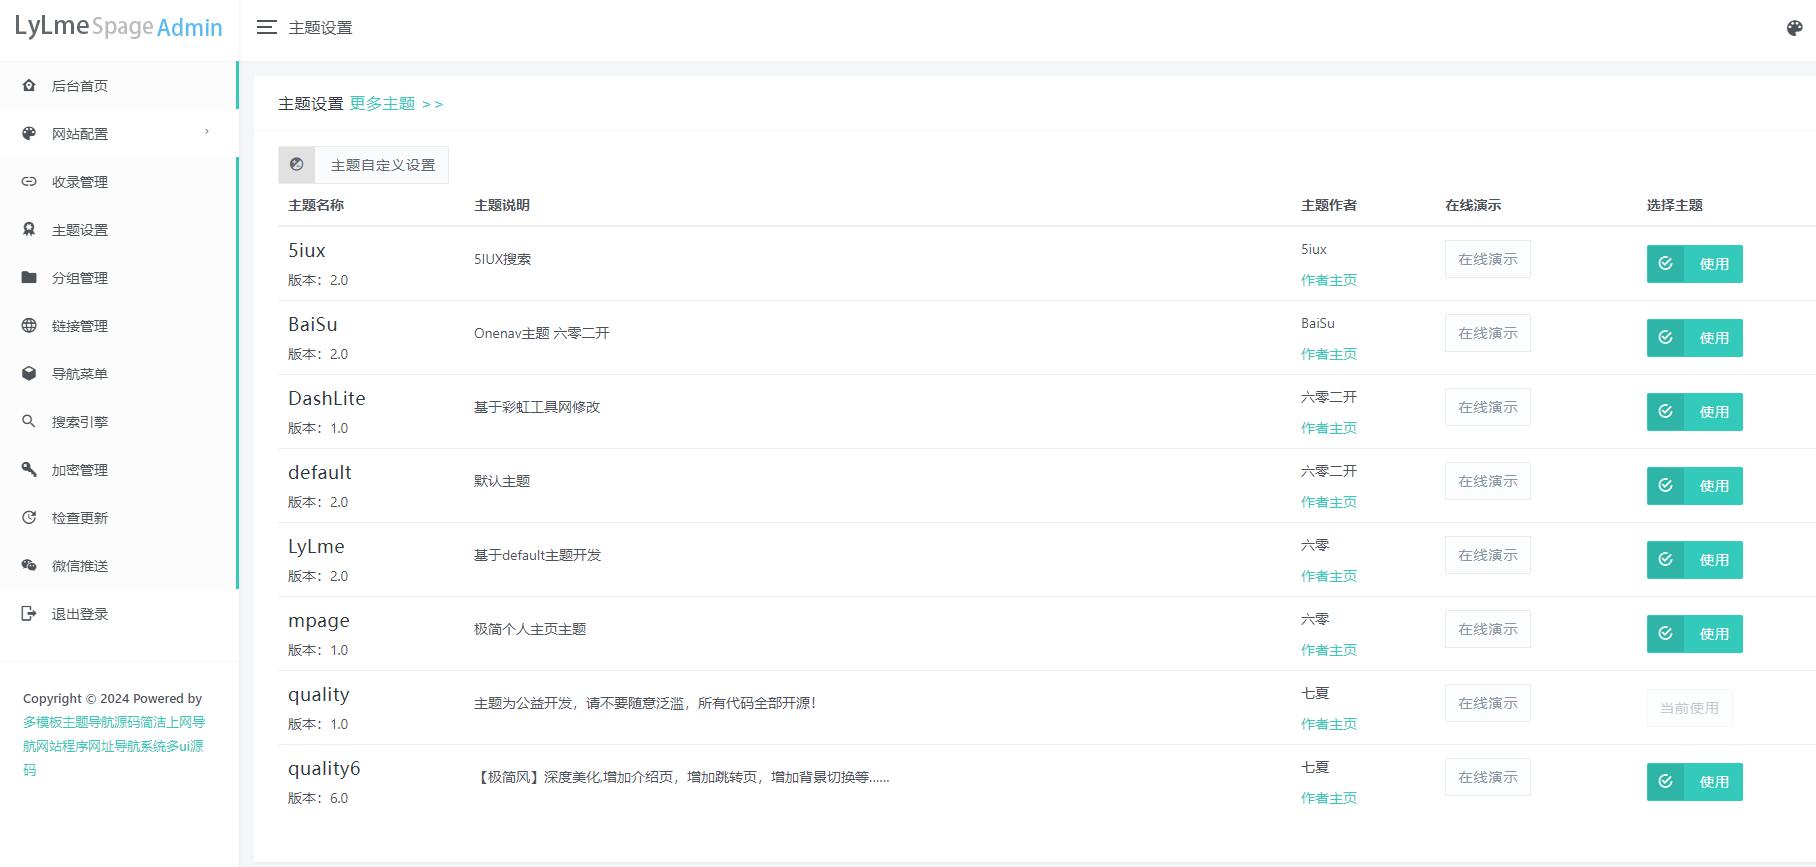
Task: Click the home icon for 后台首页
Action: pos(29,86)
